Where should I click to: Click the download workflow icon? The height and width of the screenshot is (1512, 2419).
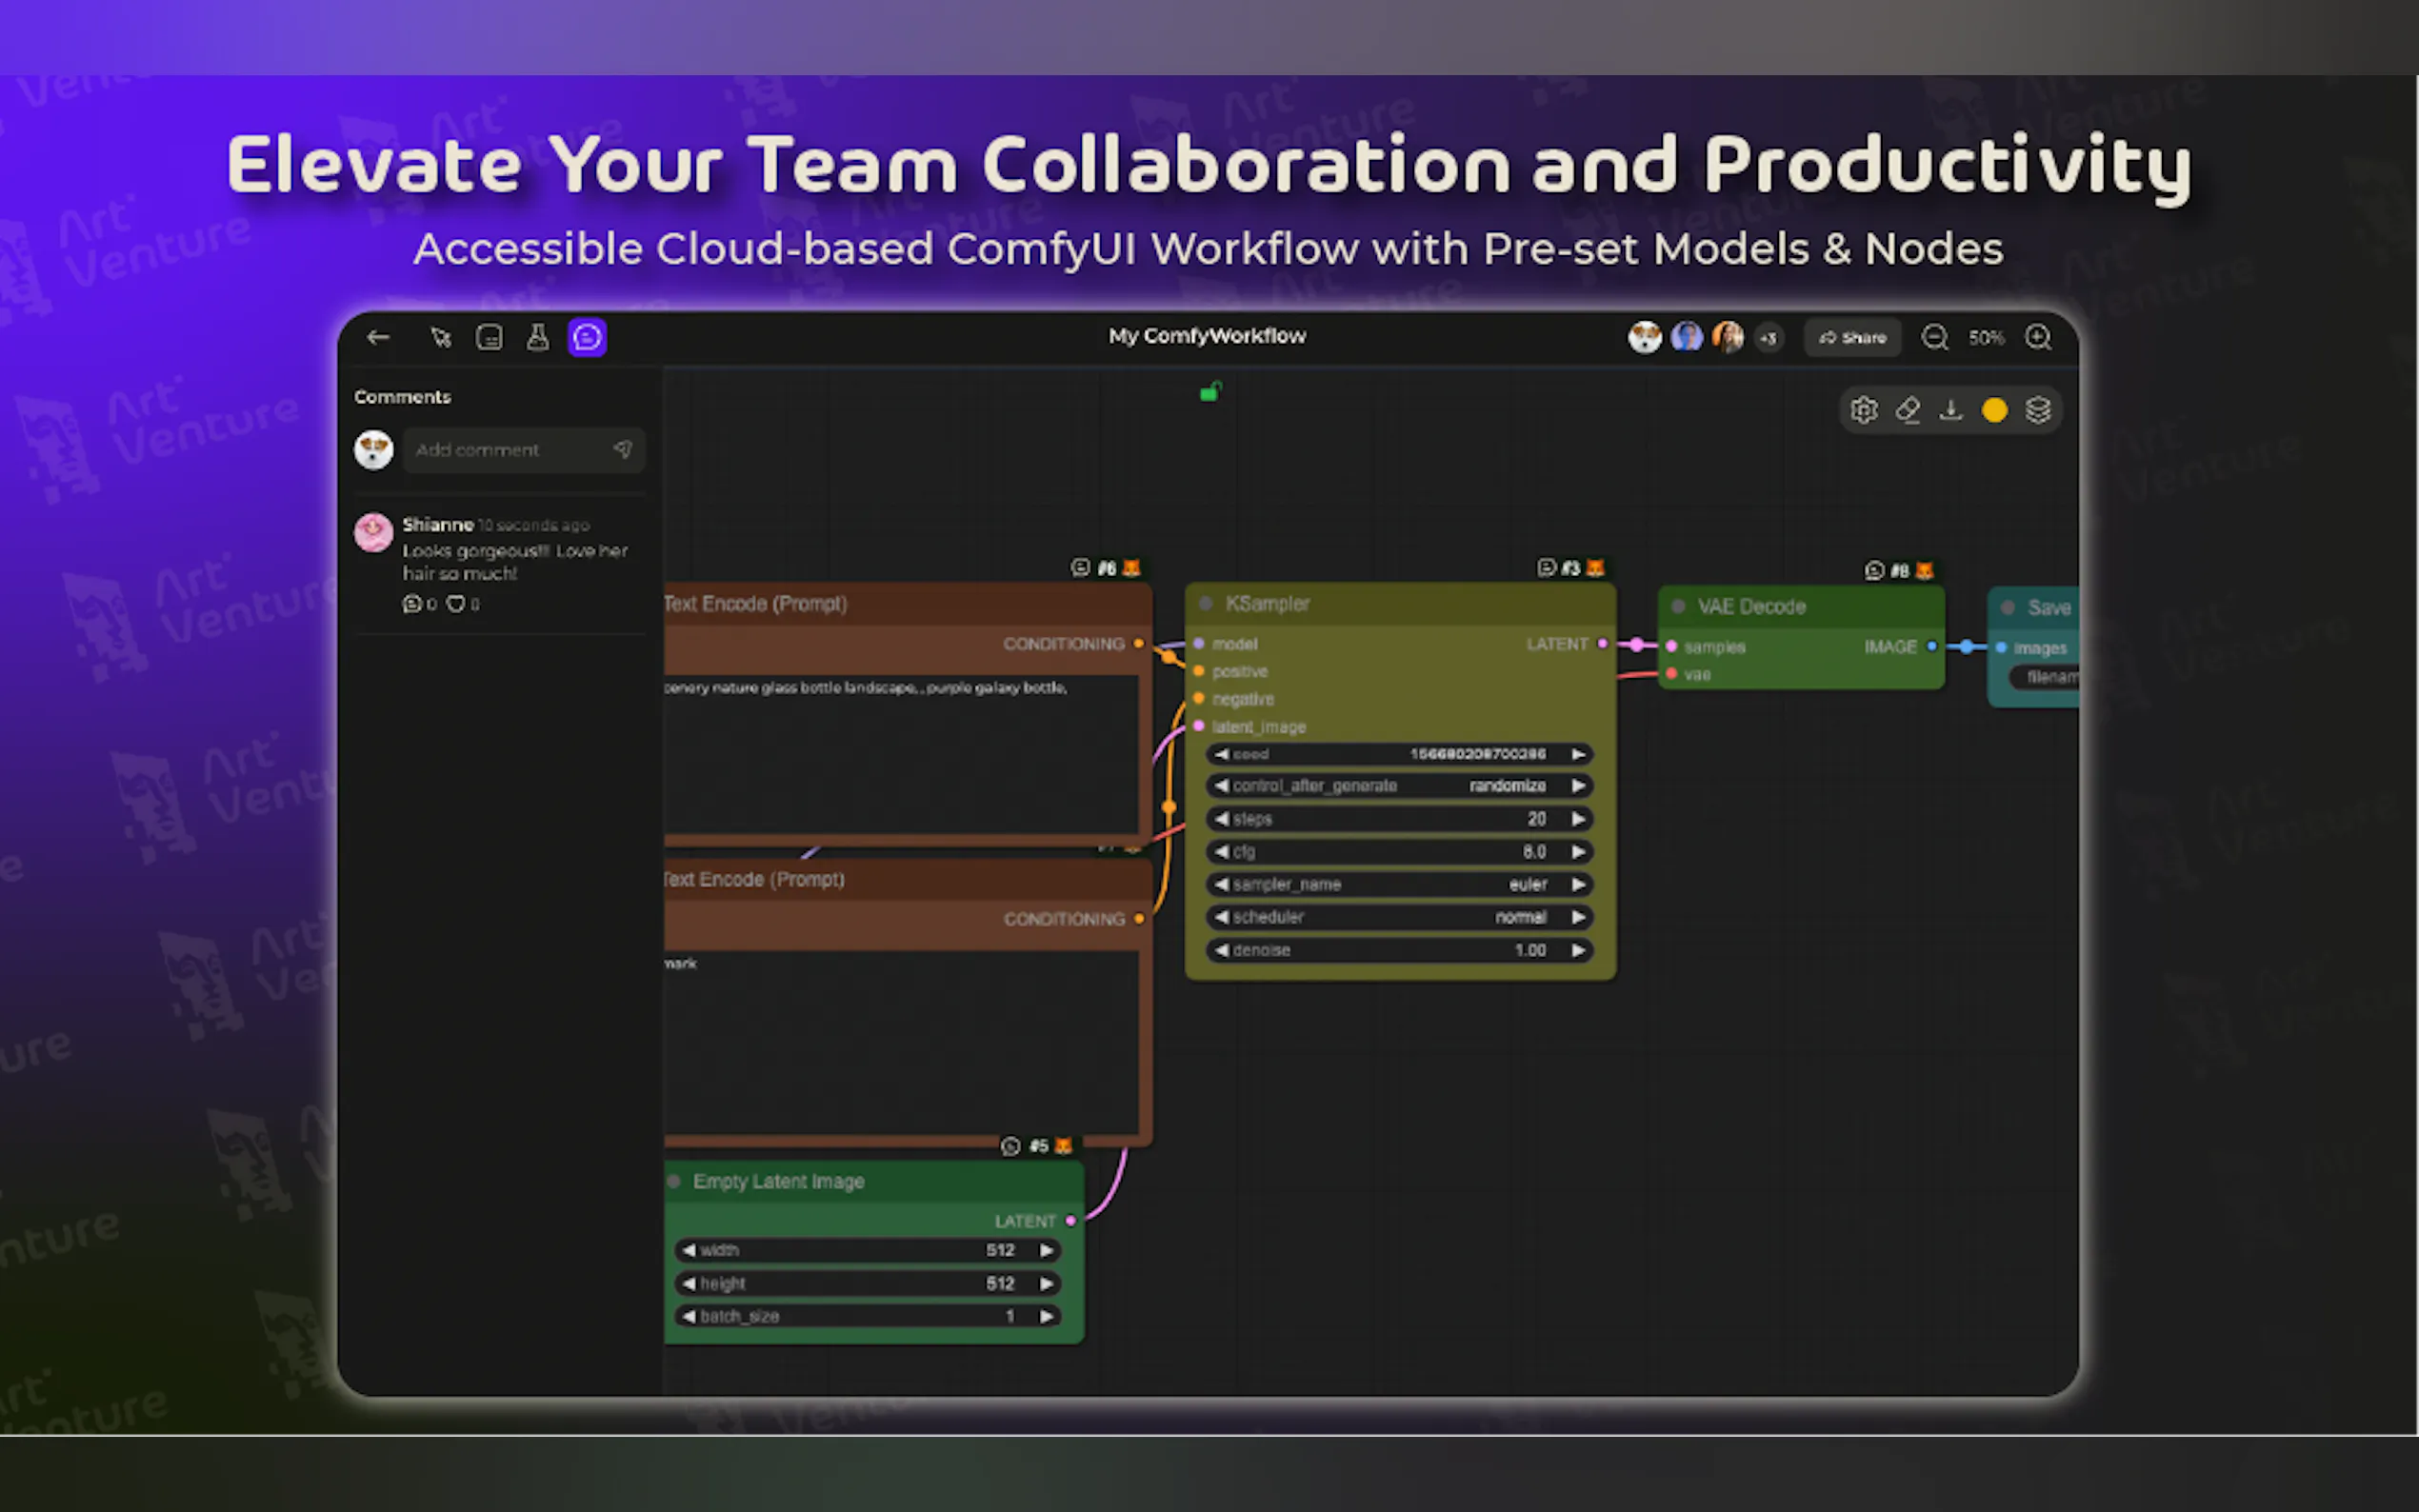pos(1951,410)
